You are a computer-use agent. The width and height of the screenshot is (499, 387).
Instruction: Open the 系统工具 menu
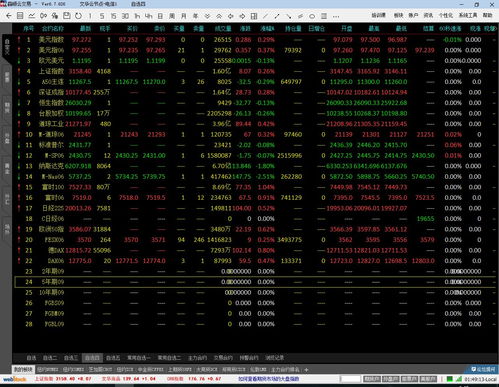click(468, 15)
